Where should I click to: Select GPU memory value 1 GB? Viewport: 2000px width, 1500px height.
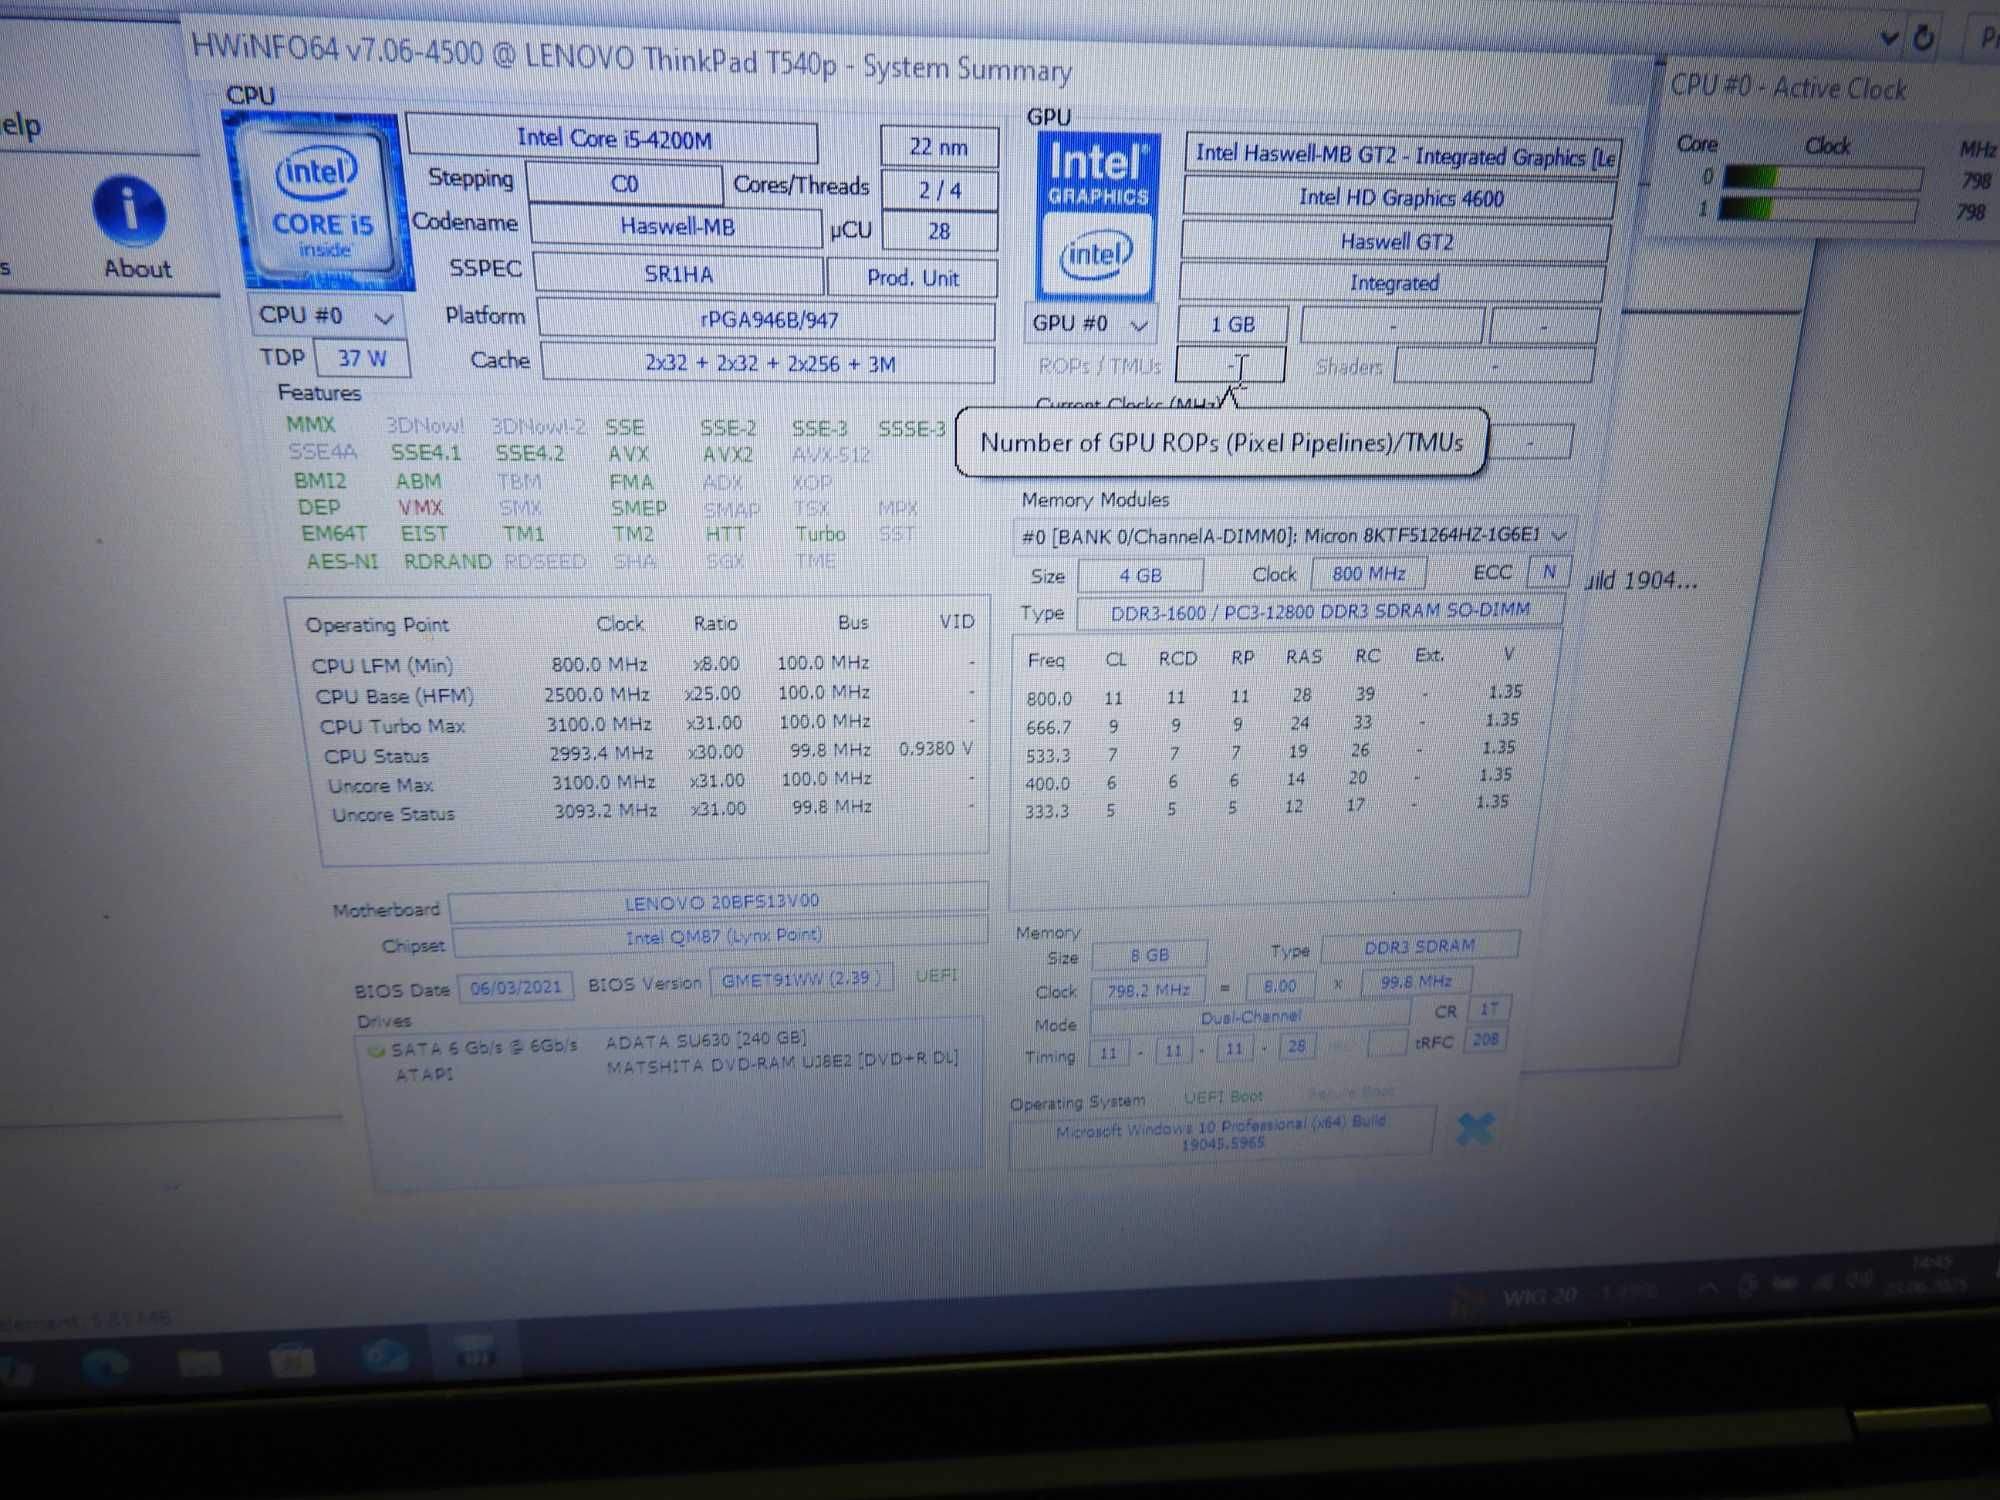(1232, 325)
